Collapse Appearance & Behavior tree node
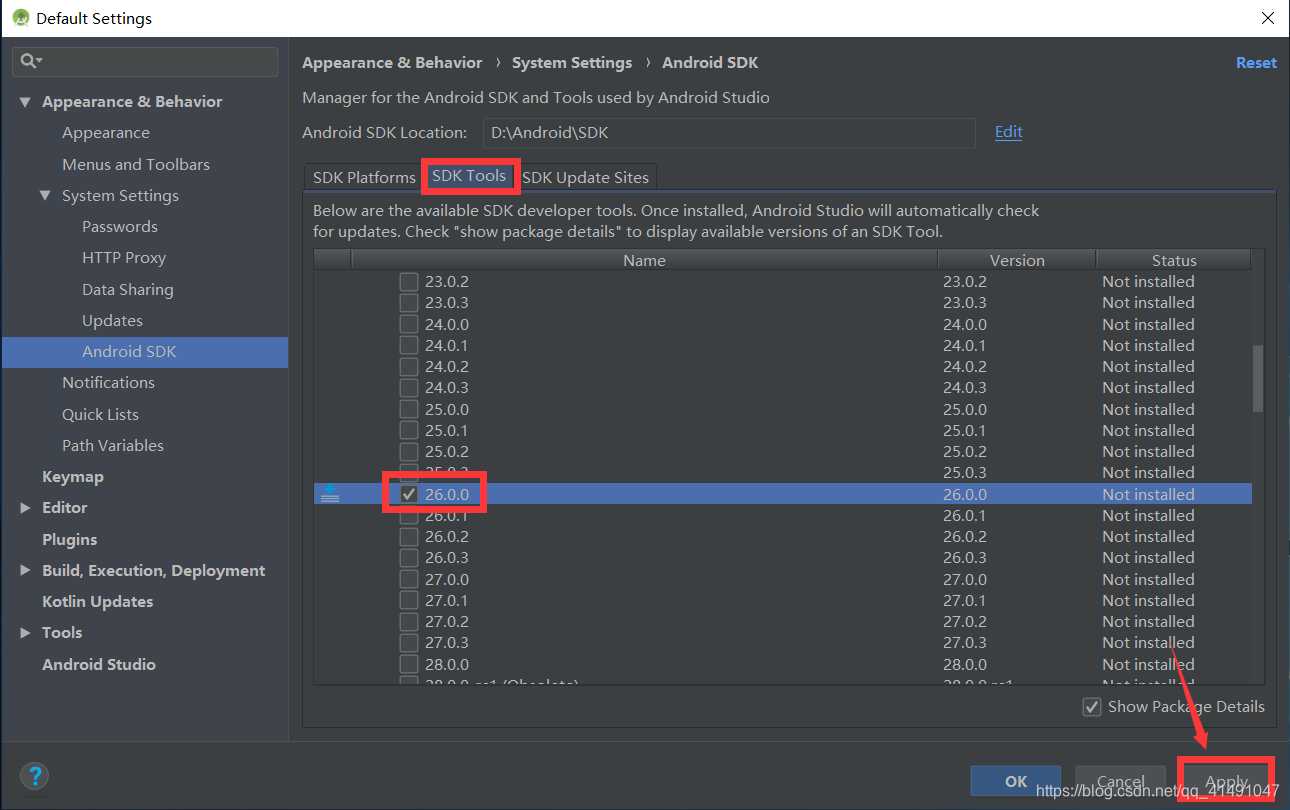 click(25, 102)
